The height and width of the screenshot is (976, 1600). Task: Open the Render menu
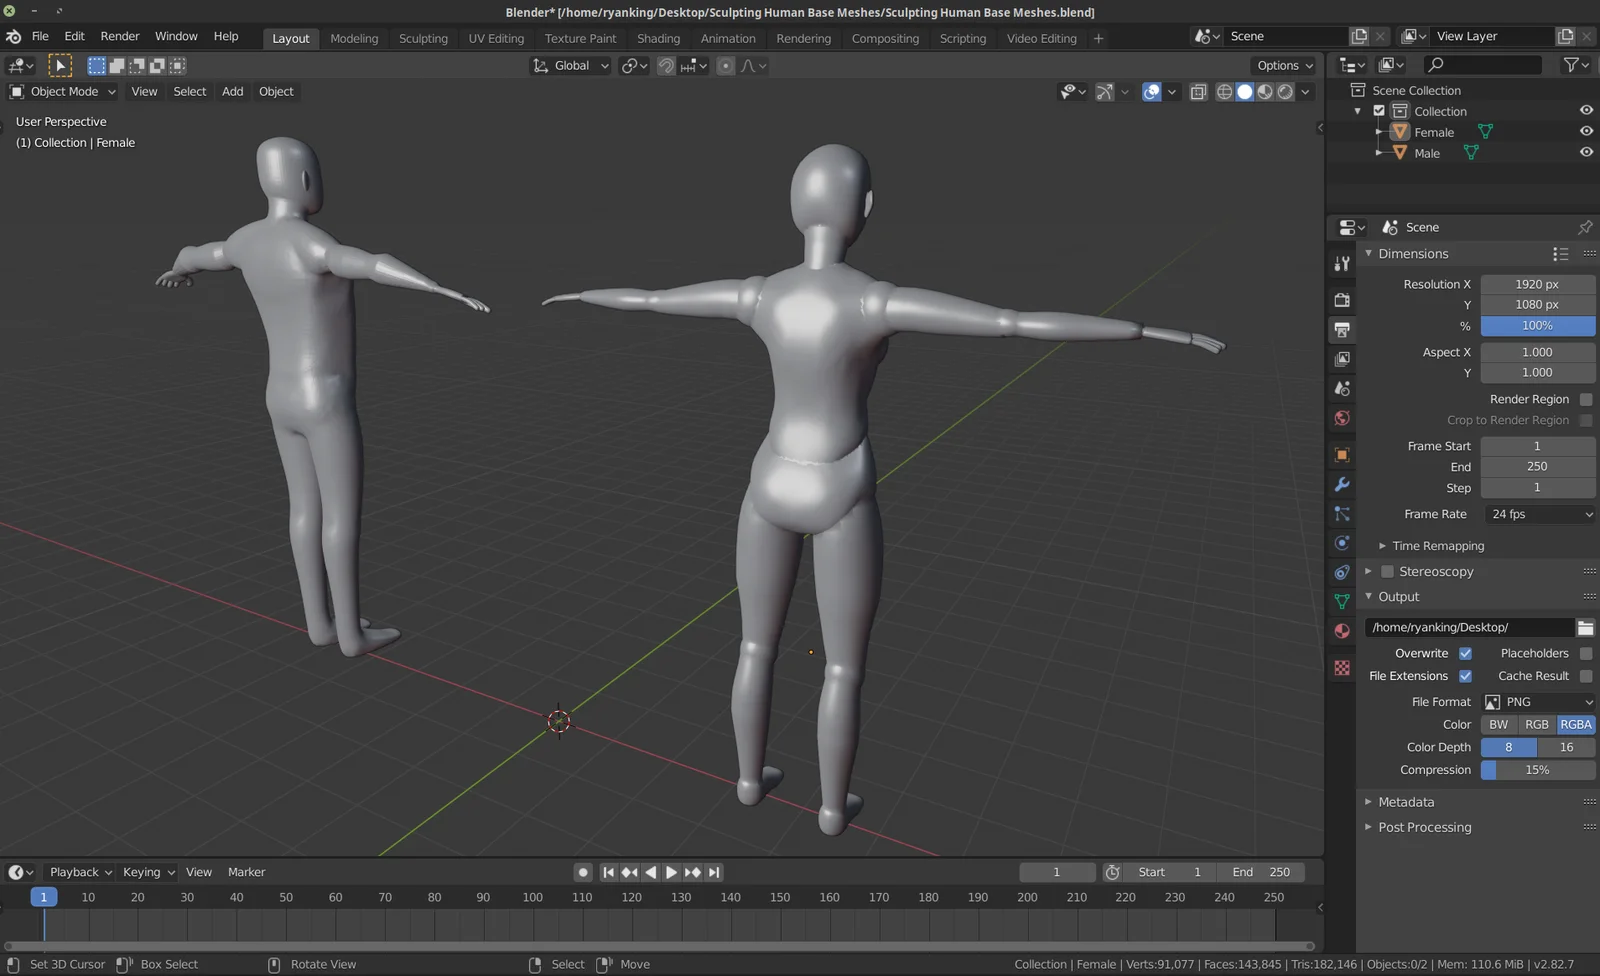tap(120, 36)
